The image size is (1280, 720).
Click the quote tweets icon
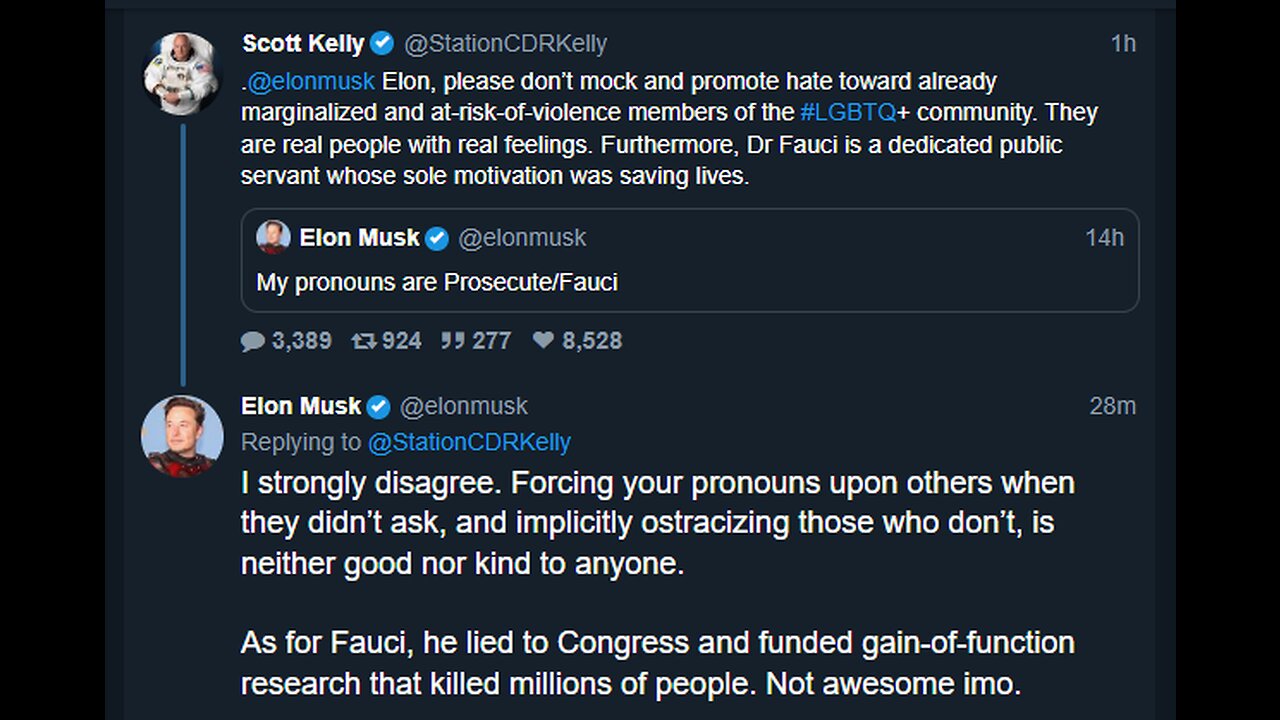tap(453, 341)
